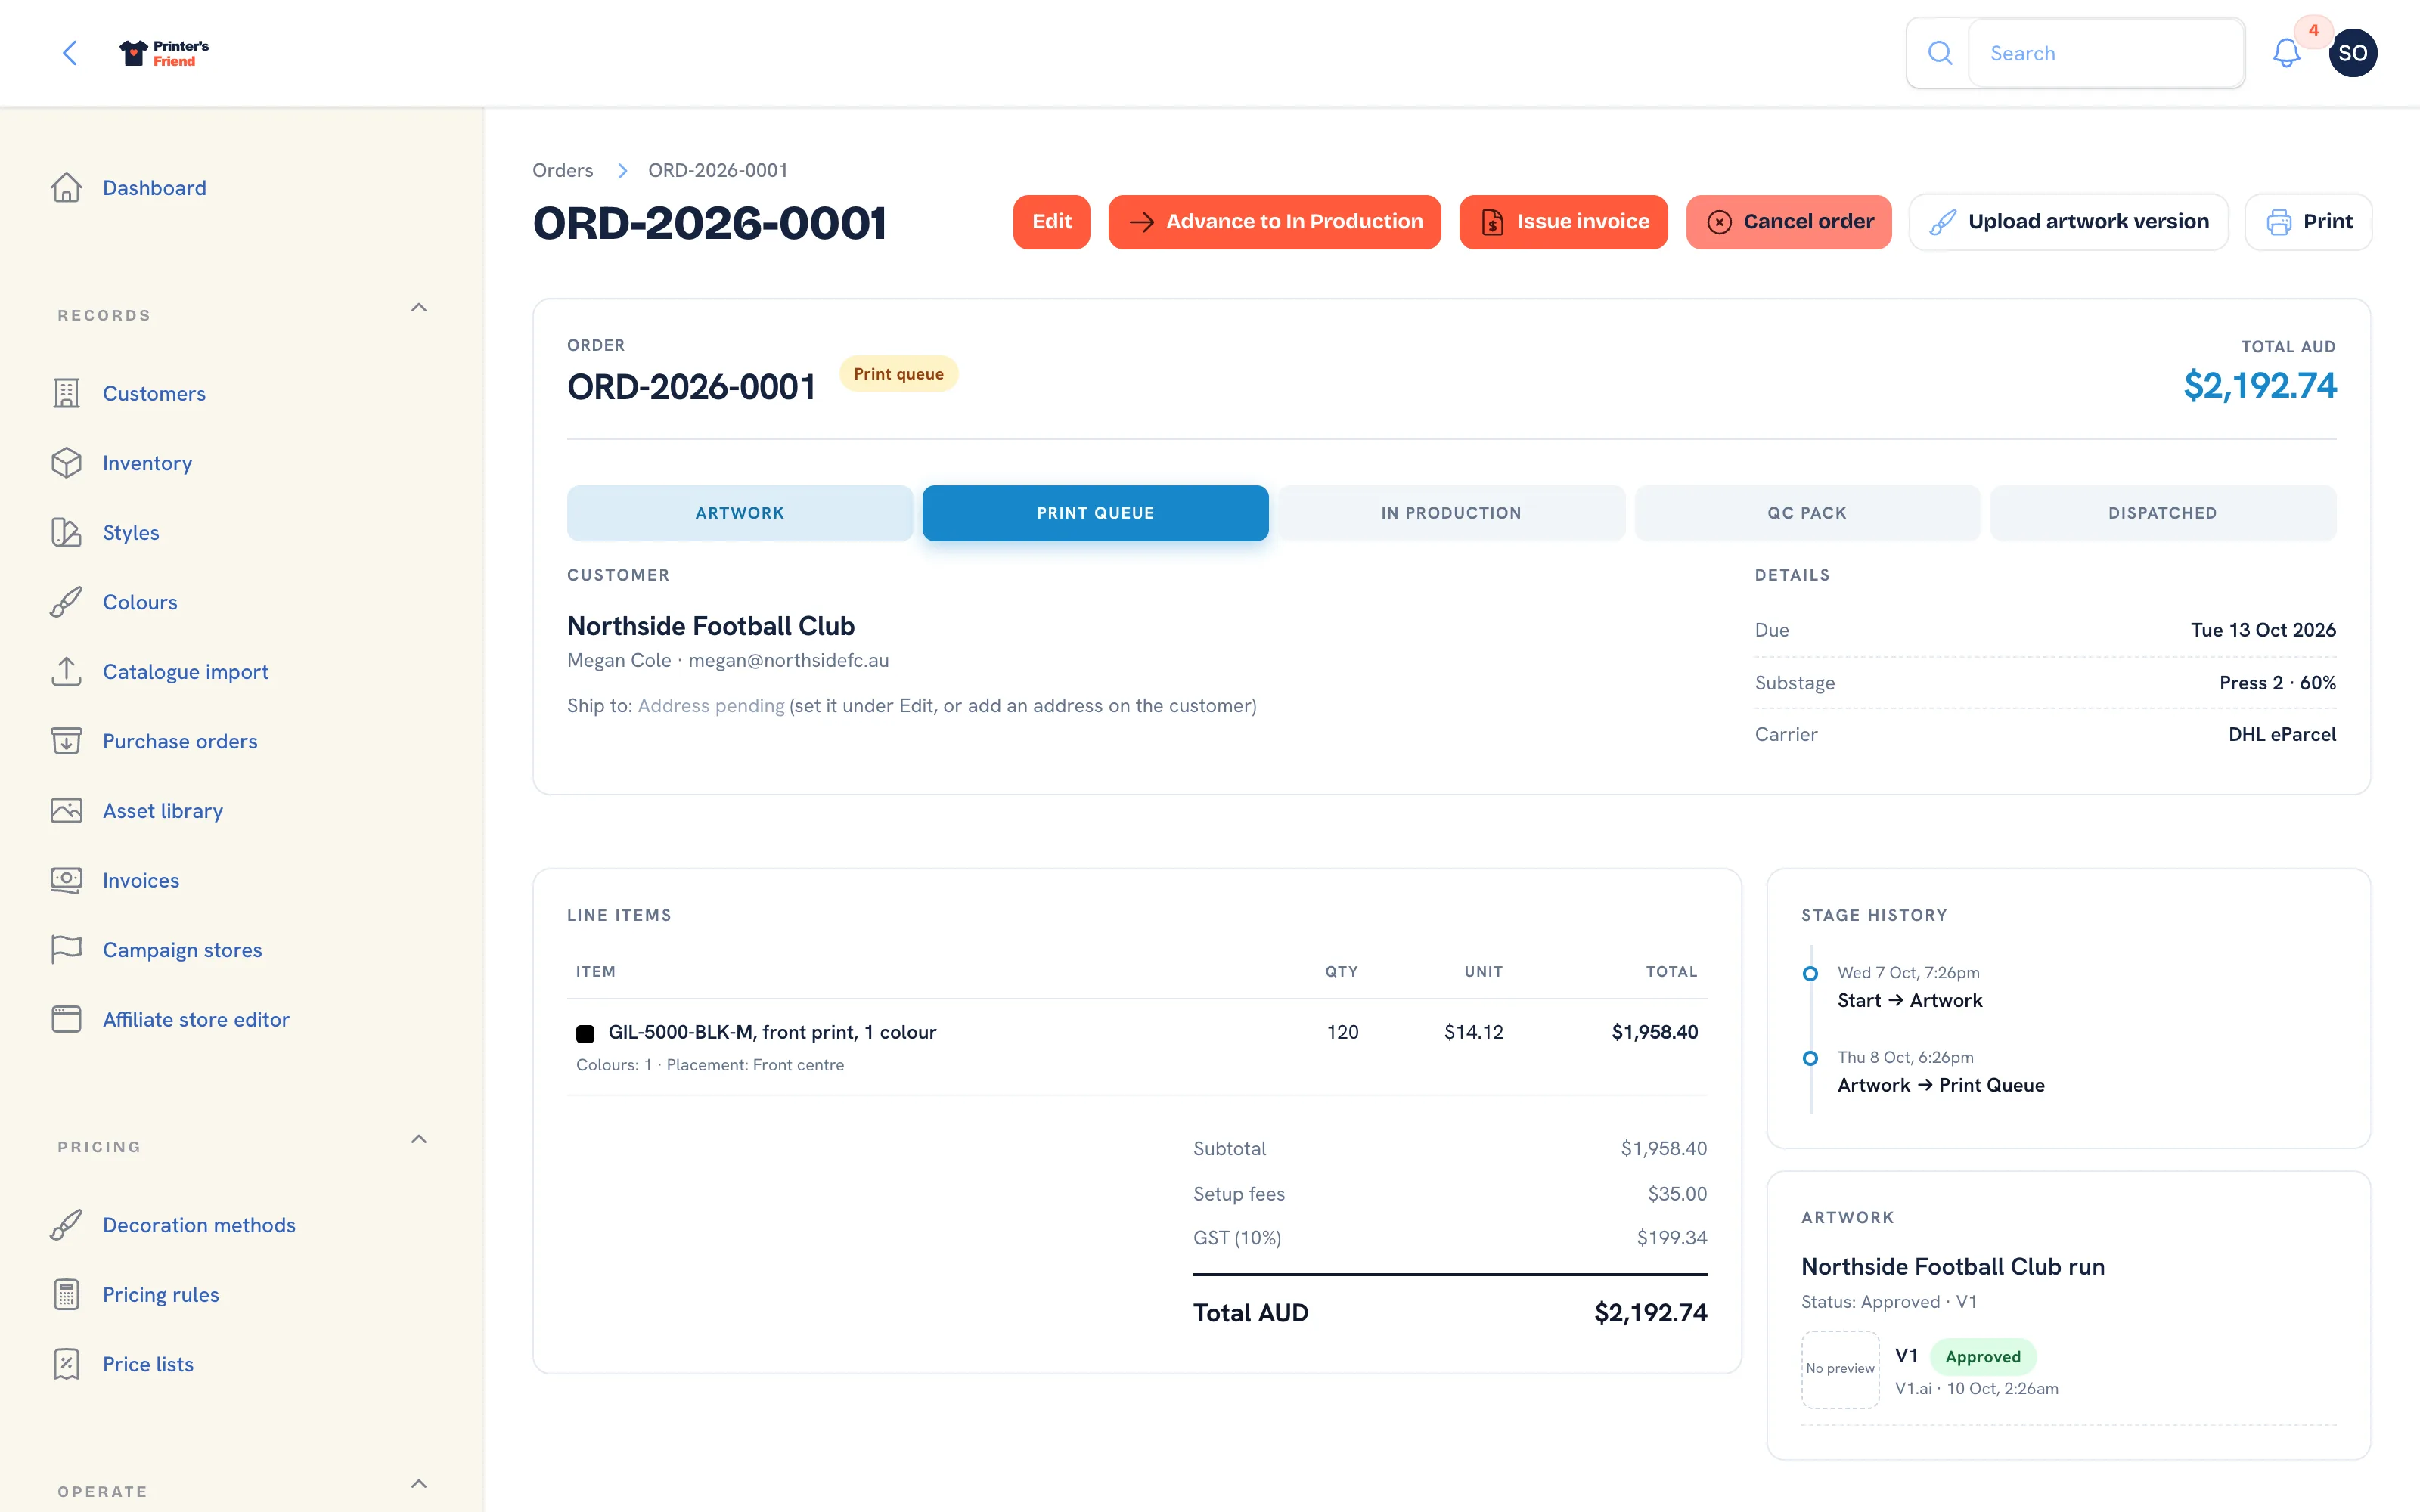Click the Invoices banknote icon
Image resolution: width=2420 pixels, height=1512 pixels.
coord(67,880)
